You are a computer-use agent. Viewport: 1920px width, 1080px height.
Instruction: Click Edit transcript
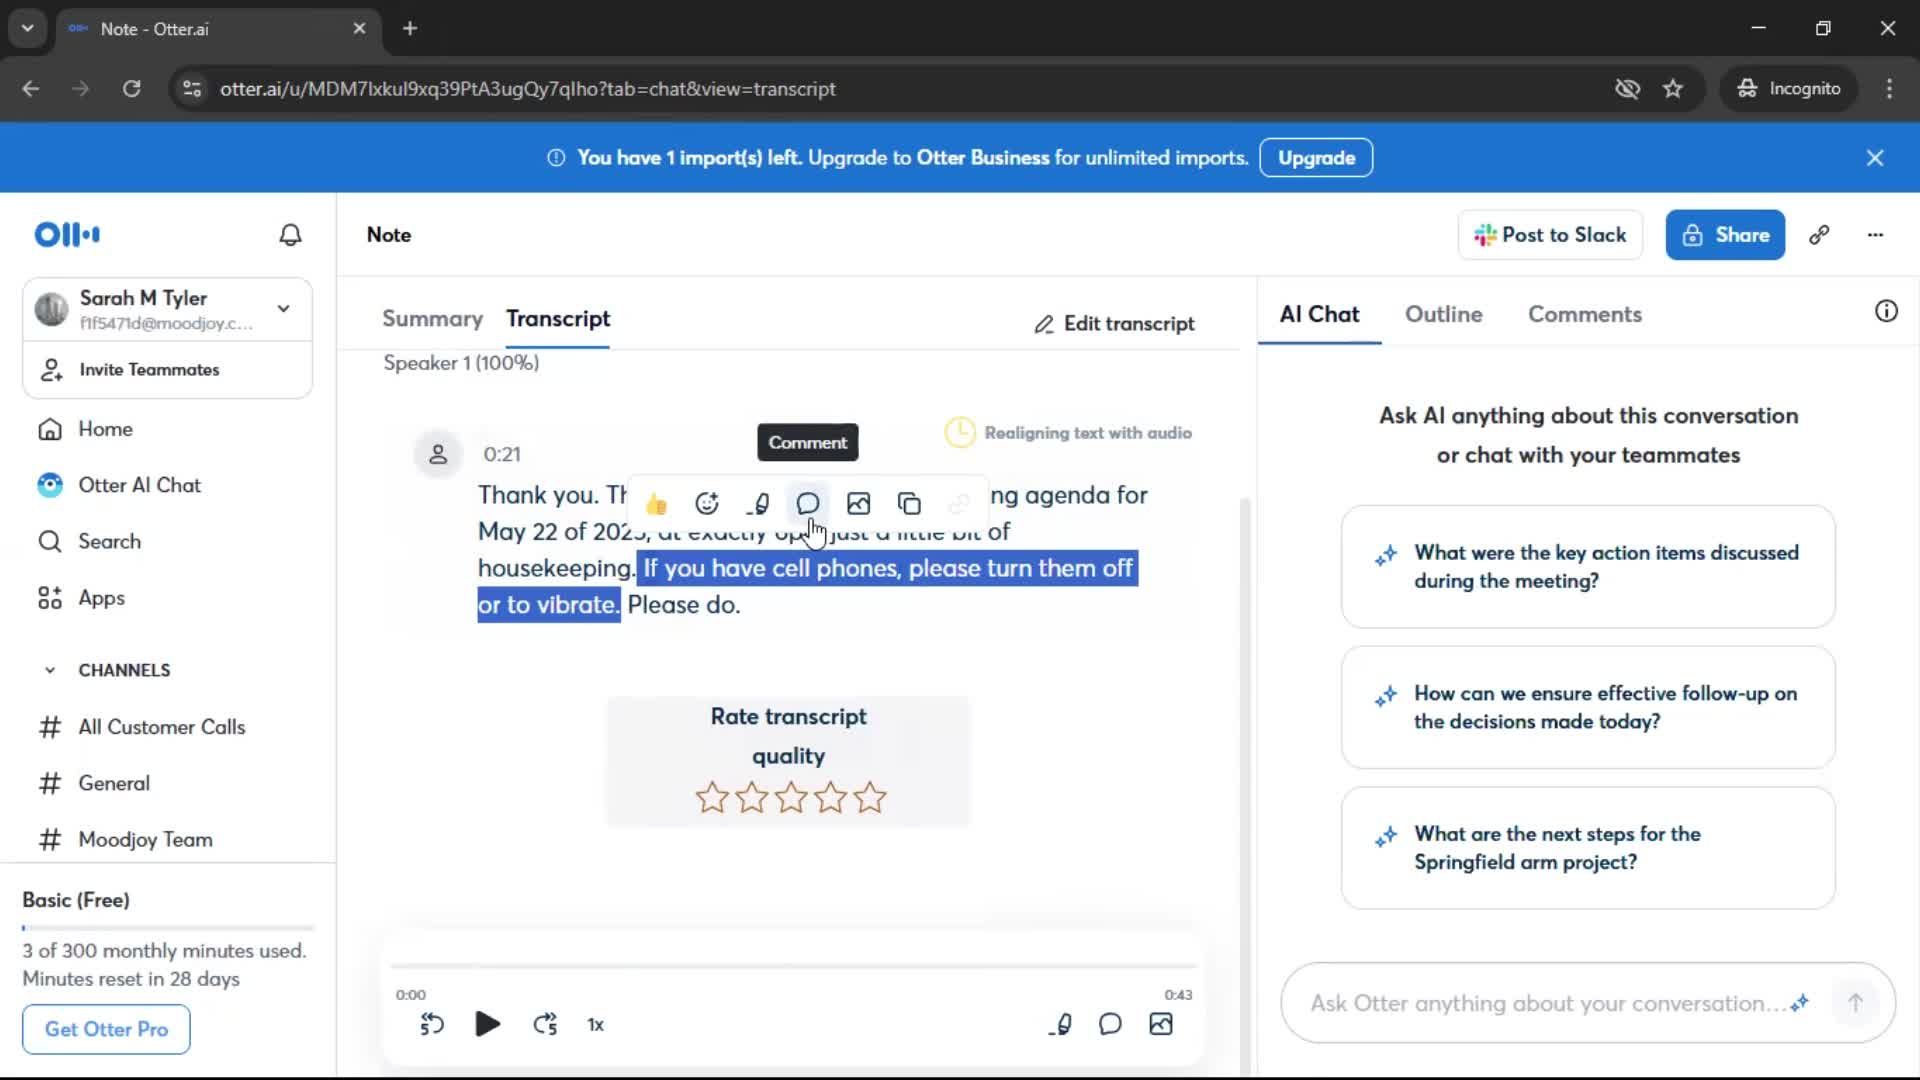click(x=1114, y=324)
